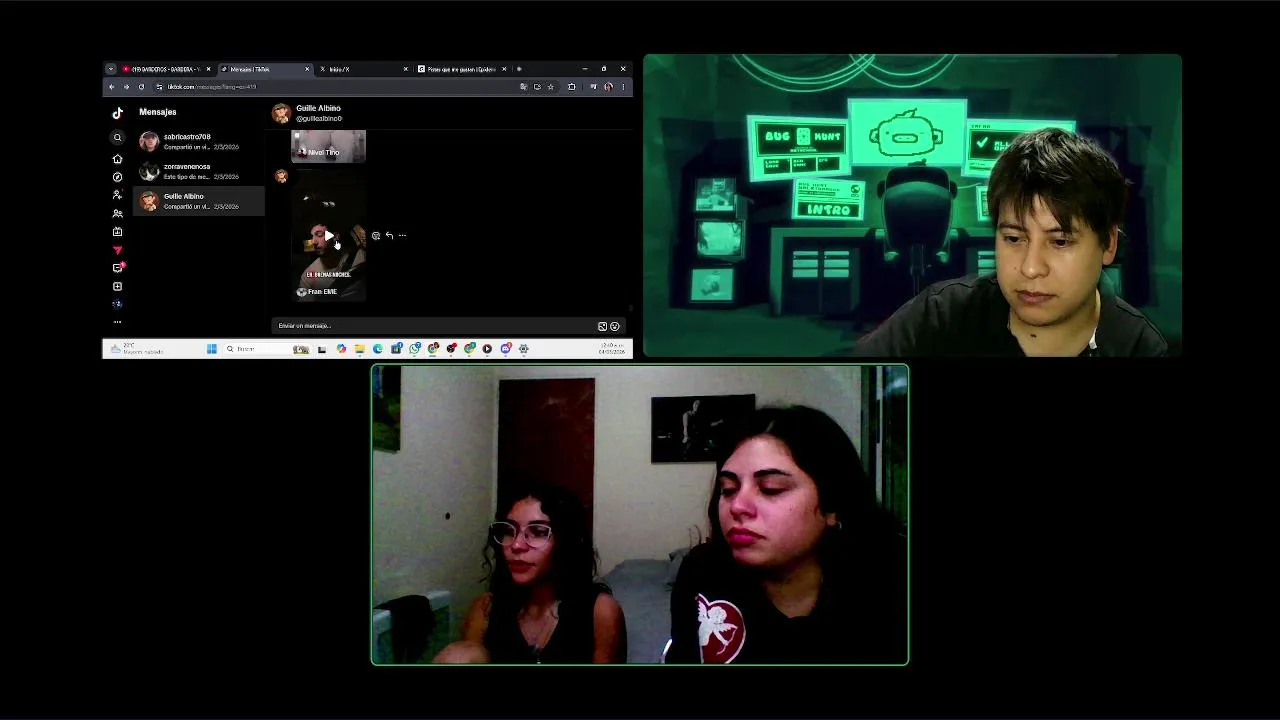This screenshot has height=720, width=1280.
Task: Open the zorravenenosa conversation
Action: [x=199, y=171]
